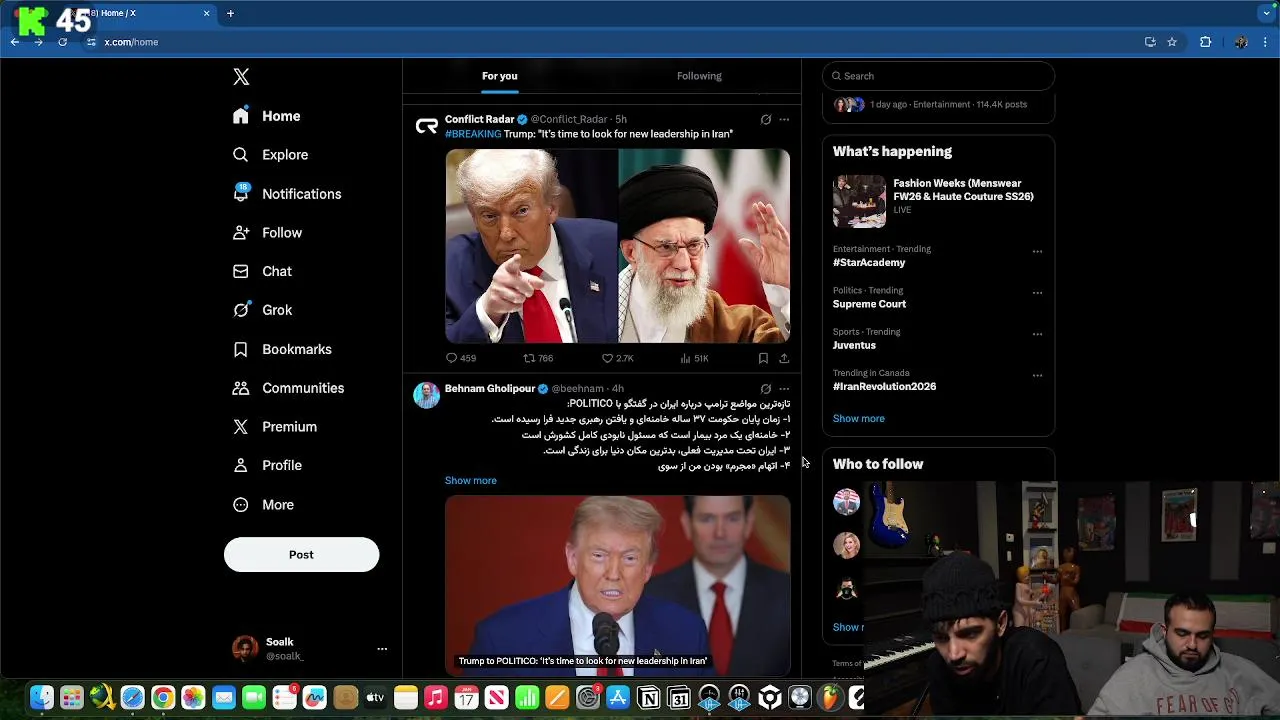This screenshot has height=720, width=1280.
Task: Open Follow in the sidebar
Action: [x=267, y=233]
